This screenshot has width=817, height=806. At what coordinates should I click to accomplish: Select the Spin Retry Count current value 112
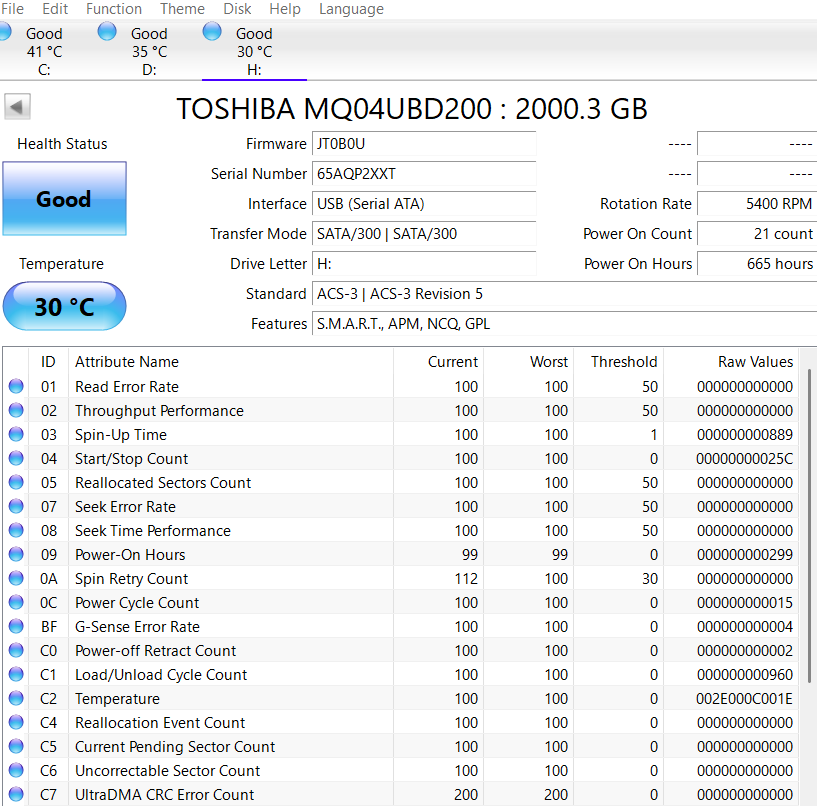(466, 578)
